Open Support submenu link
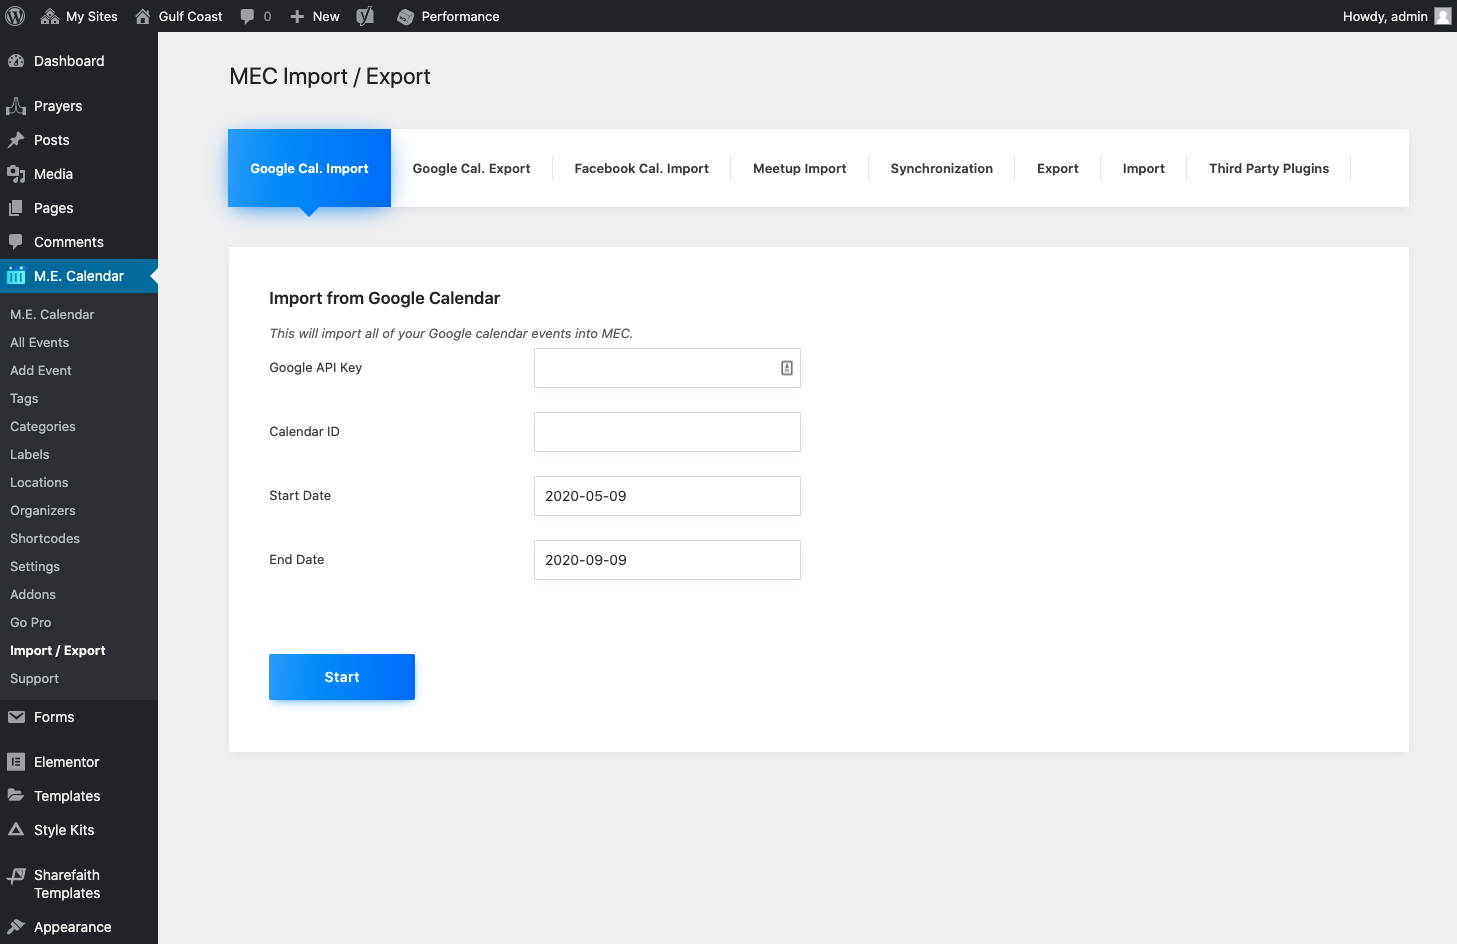Screen dimensions: 1457x944 coord(35,678)
